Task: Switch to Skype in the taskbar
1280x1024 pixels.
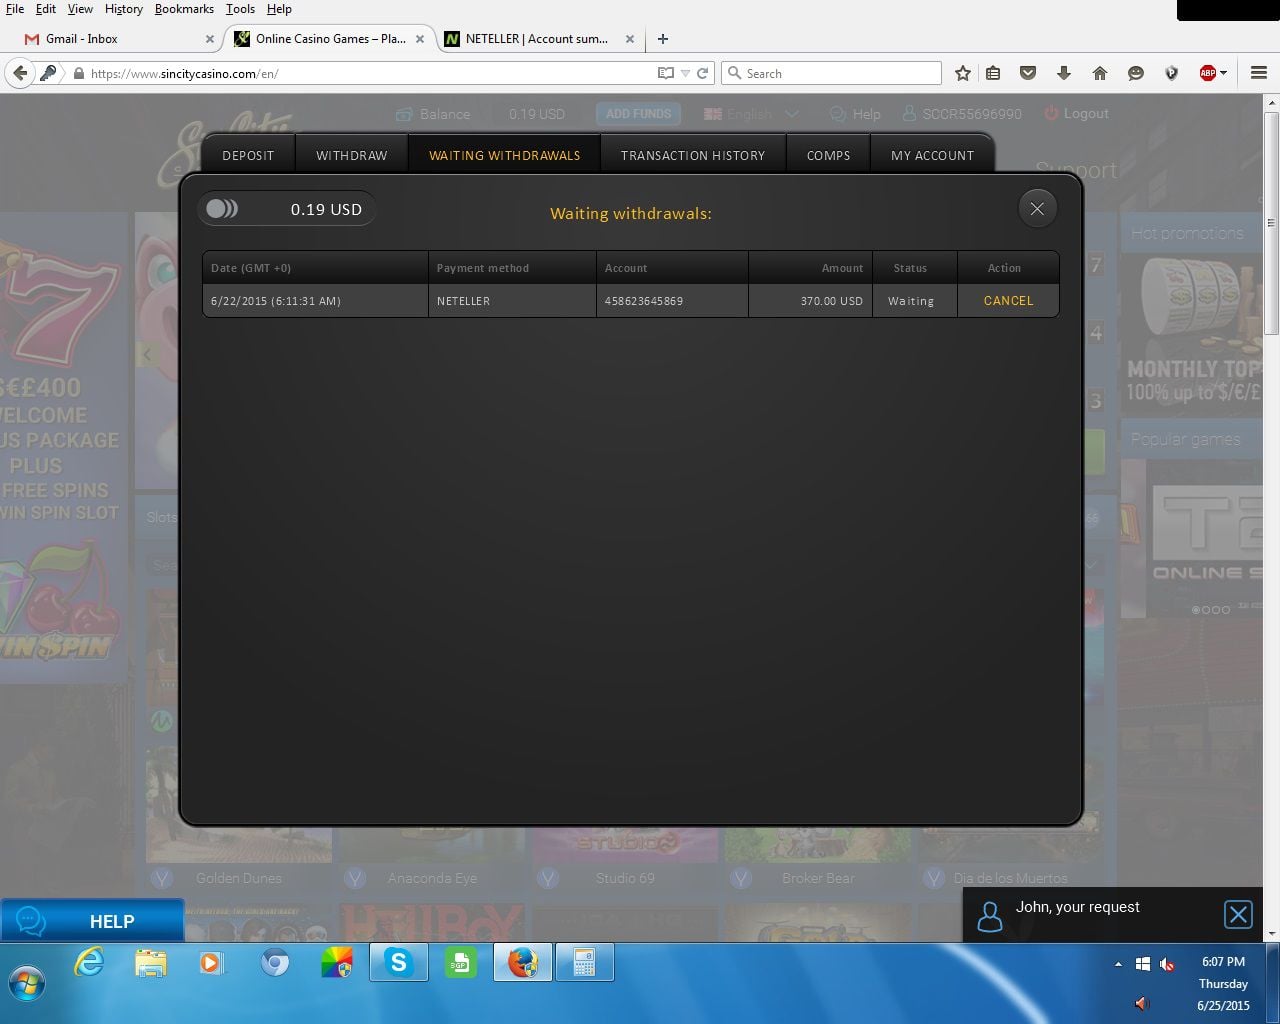Action: (399, 963)
